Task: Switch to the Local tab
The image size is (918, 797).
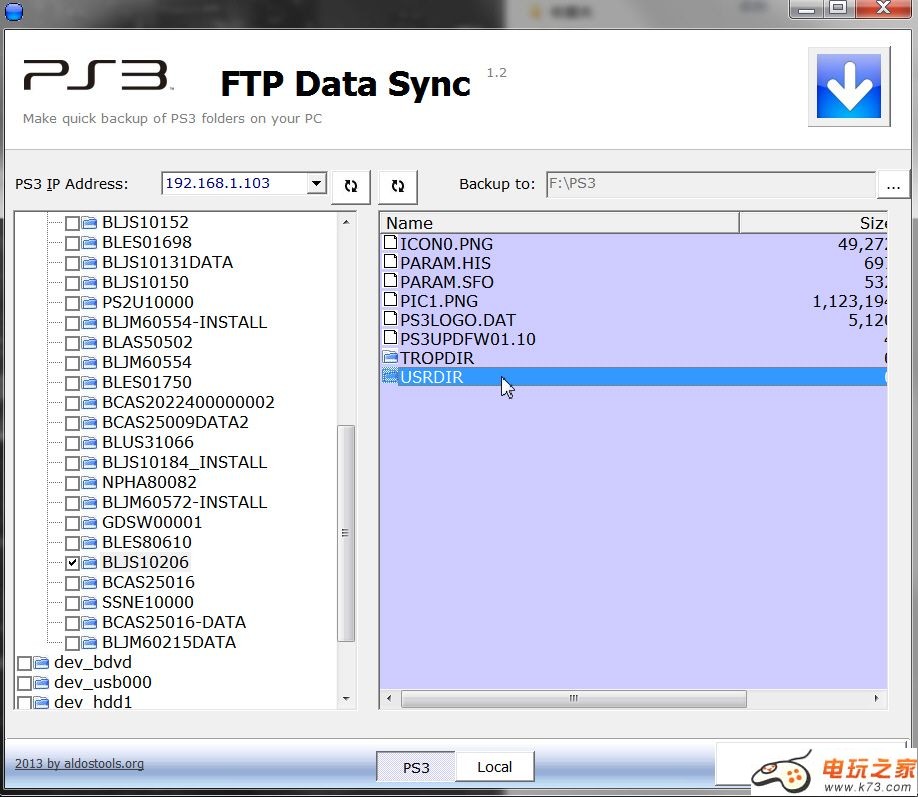Action: [x=494, y=767]
